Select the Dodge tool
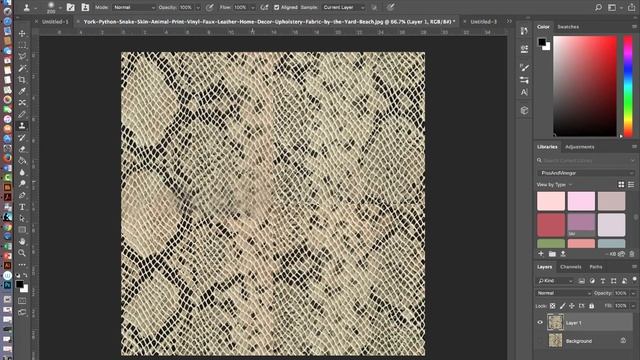 tap(22, 184)
